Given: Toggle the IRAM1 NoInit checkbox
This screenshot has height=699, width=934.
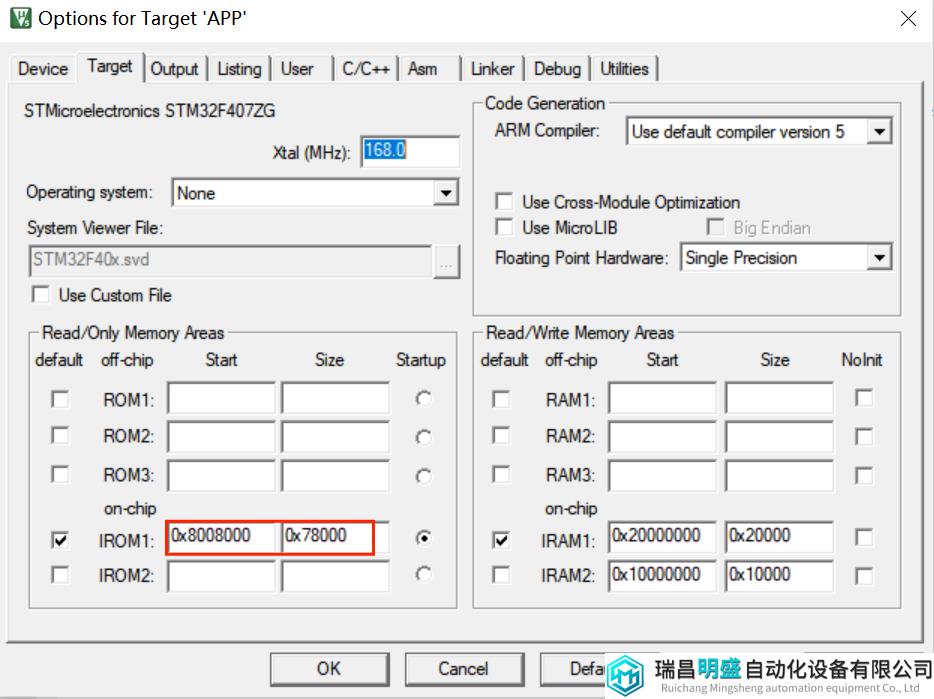Looking at the screenshot, I should 864,538.
